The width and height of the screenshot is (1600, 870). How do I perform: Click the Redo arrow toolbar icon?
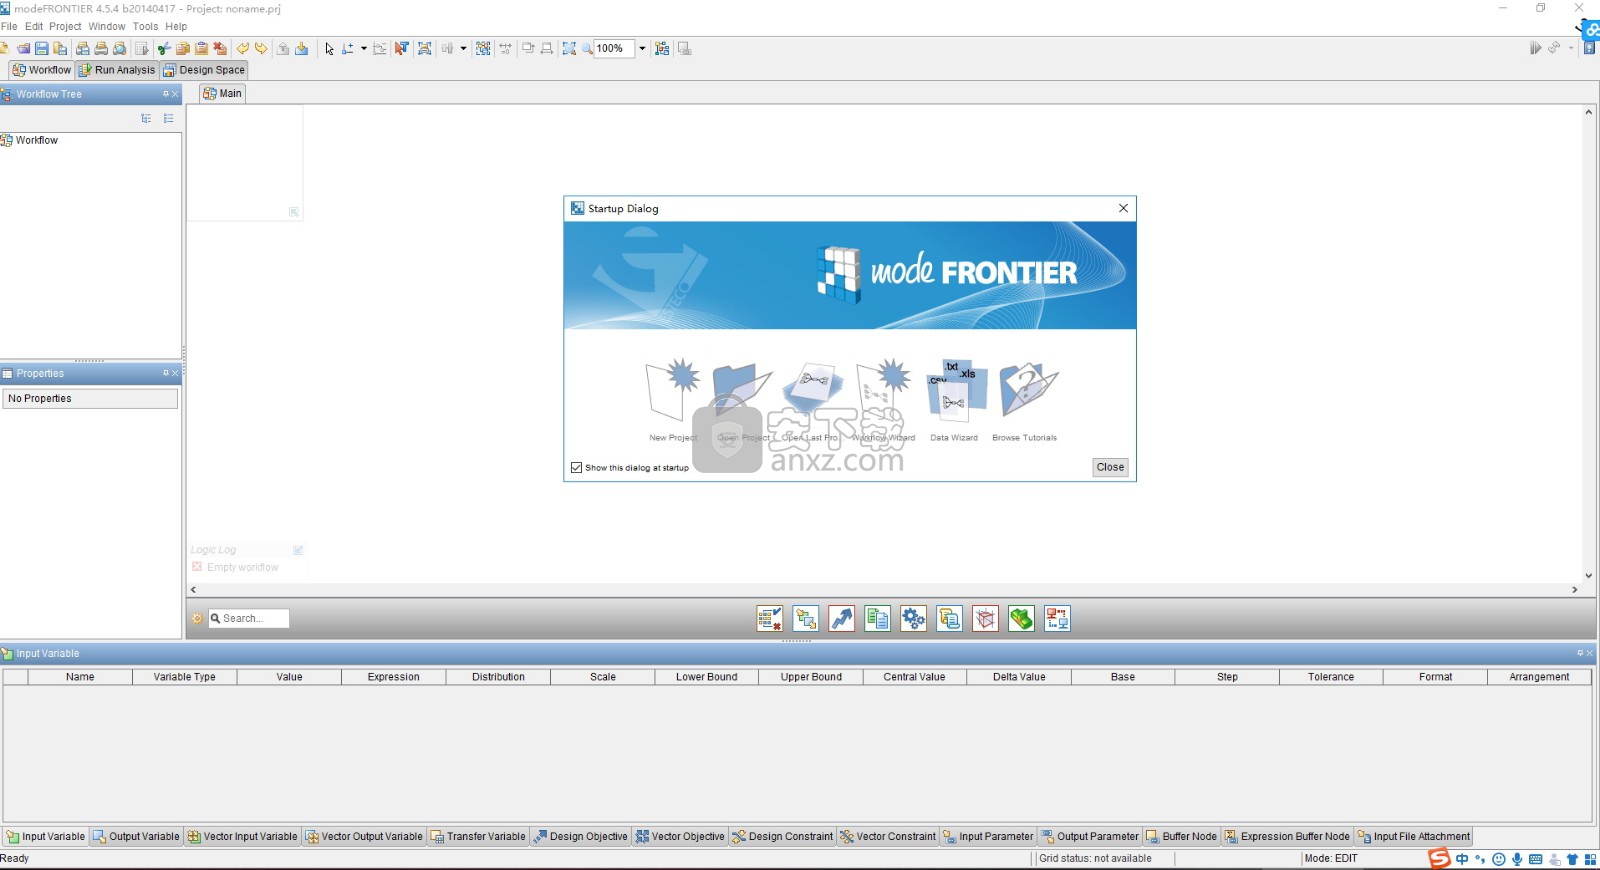[x=261, y=48]
